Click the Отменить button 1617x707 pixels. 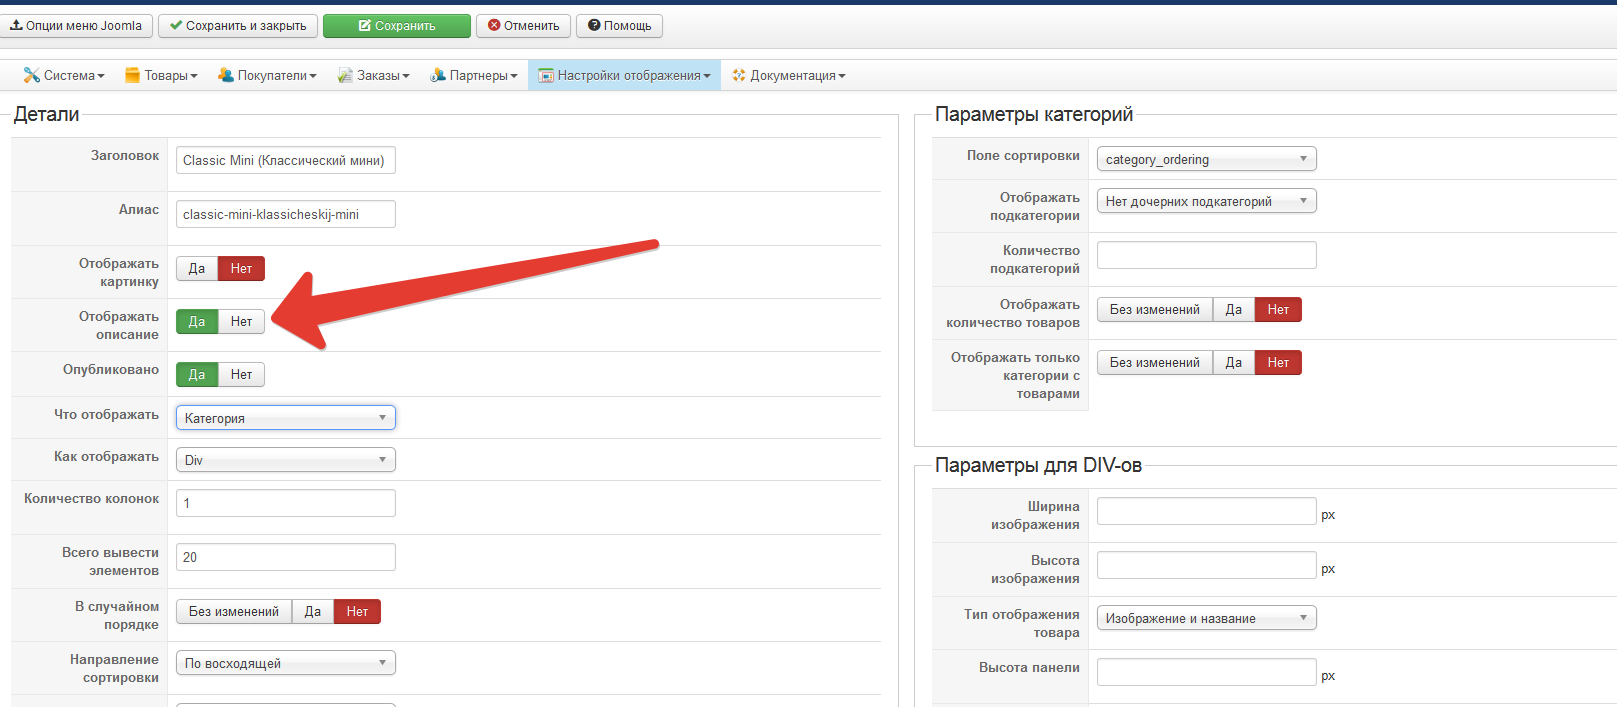coord(524,26)
